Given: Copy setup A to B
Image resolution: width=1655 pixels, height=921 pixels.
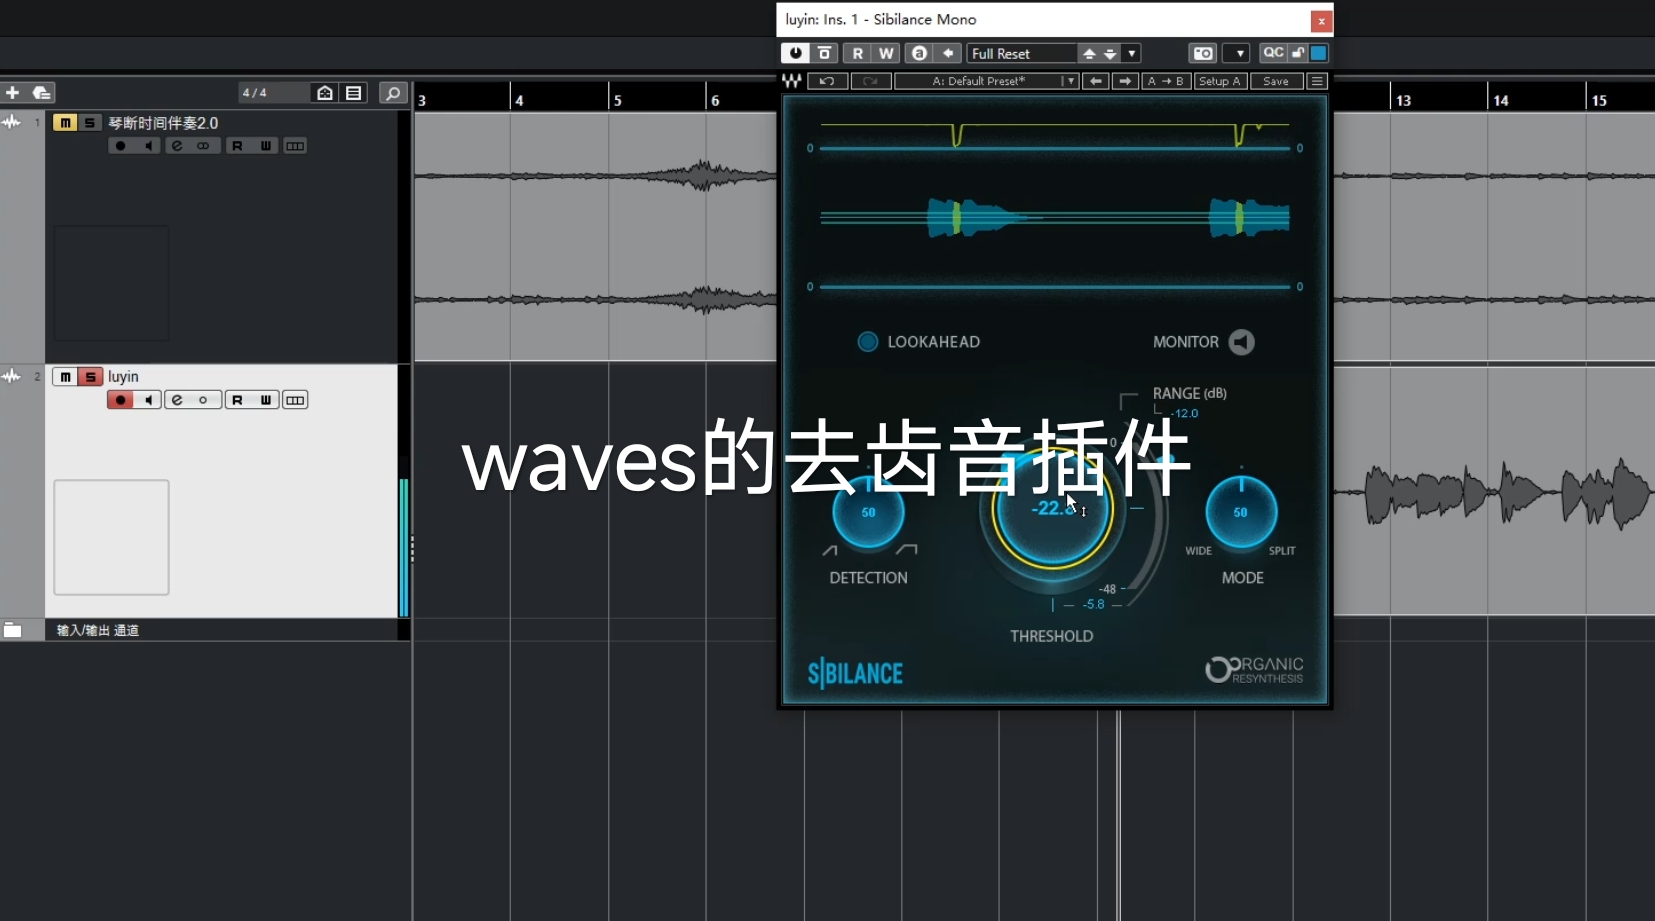Looking at the screenshot, I should [x=1166, y=81].
